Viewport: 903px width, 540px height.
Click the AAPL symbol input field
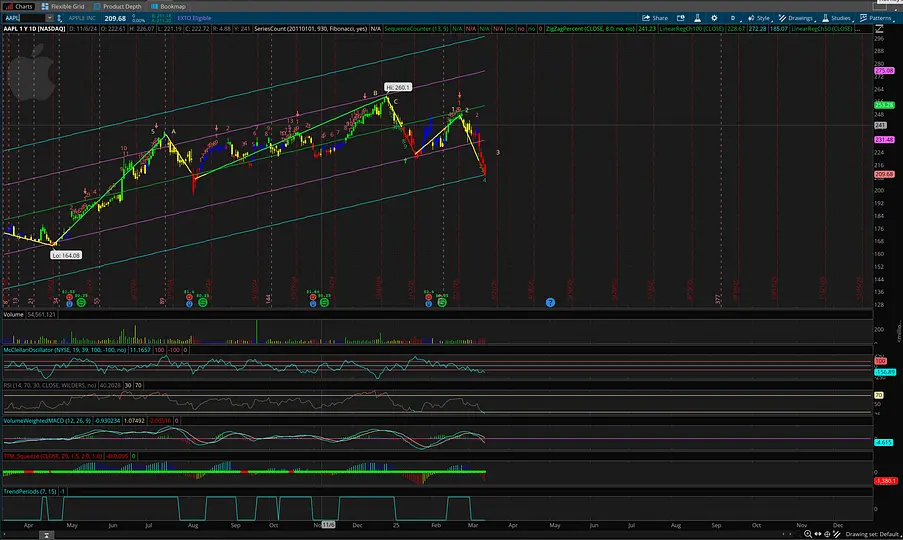point(24,18)
